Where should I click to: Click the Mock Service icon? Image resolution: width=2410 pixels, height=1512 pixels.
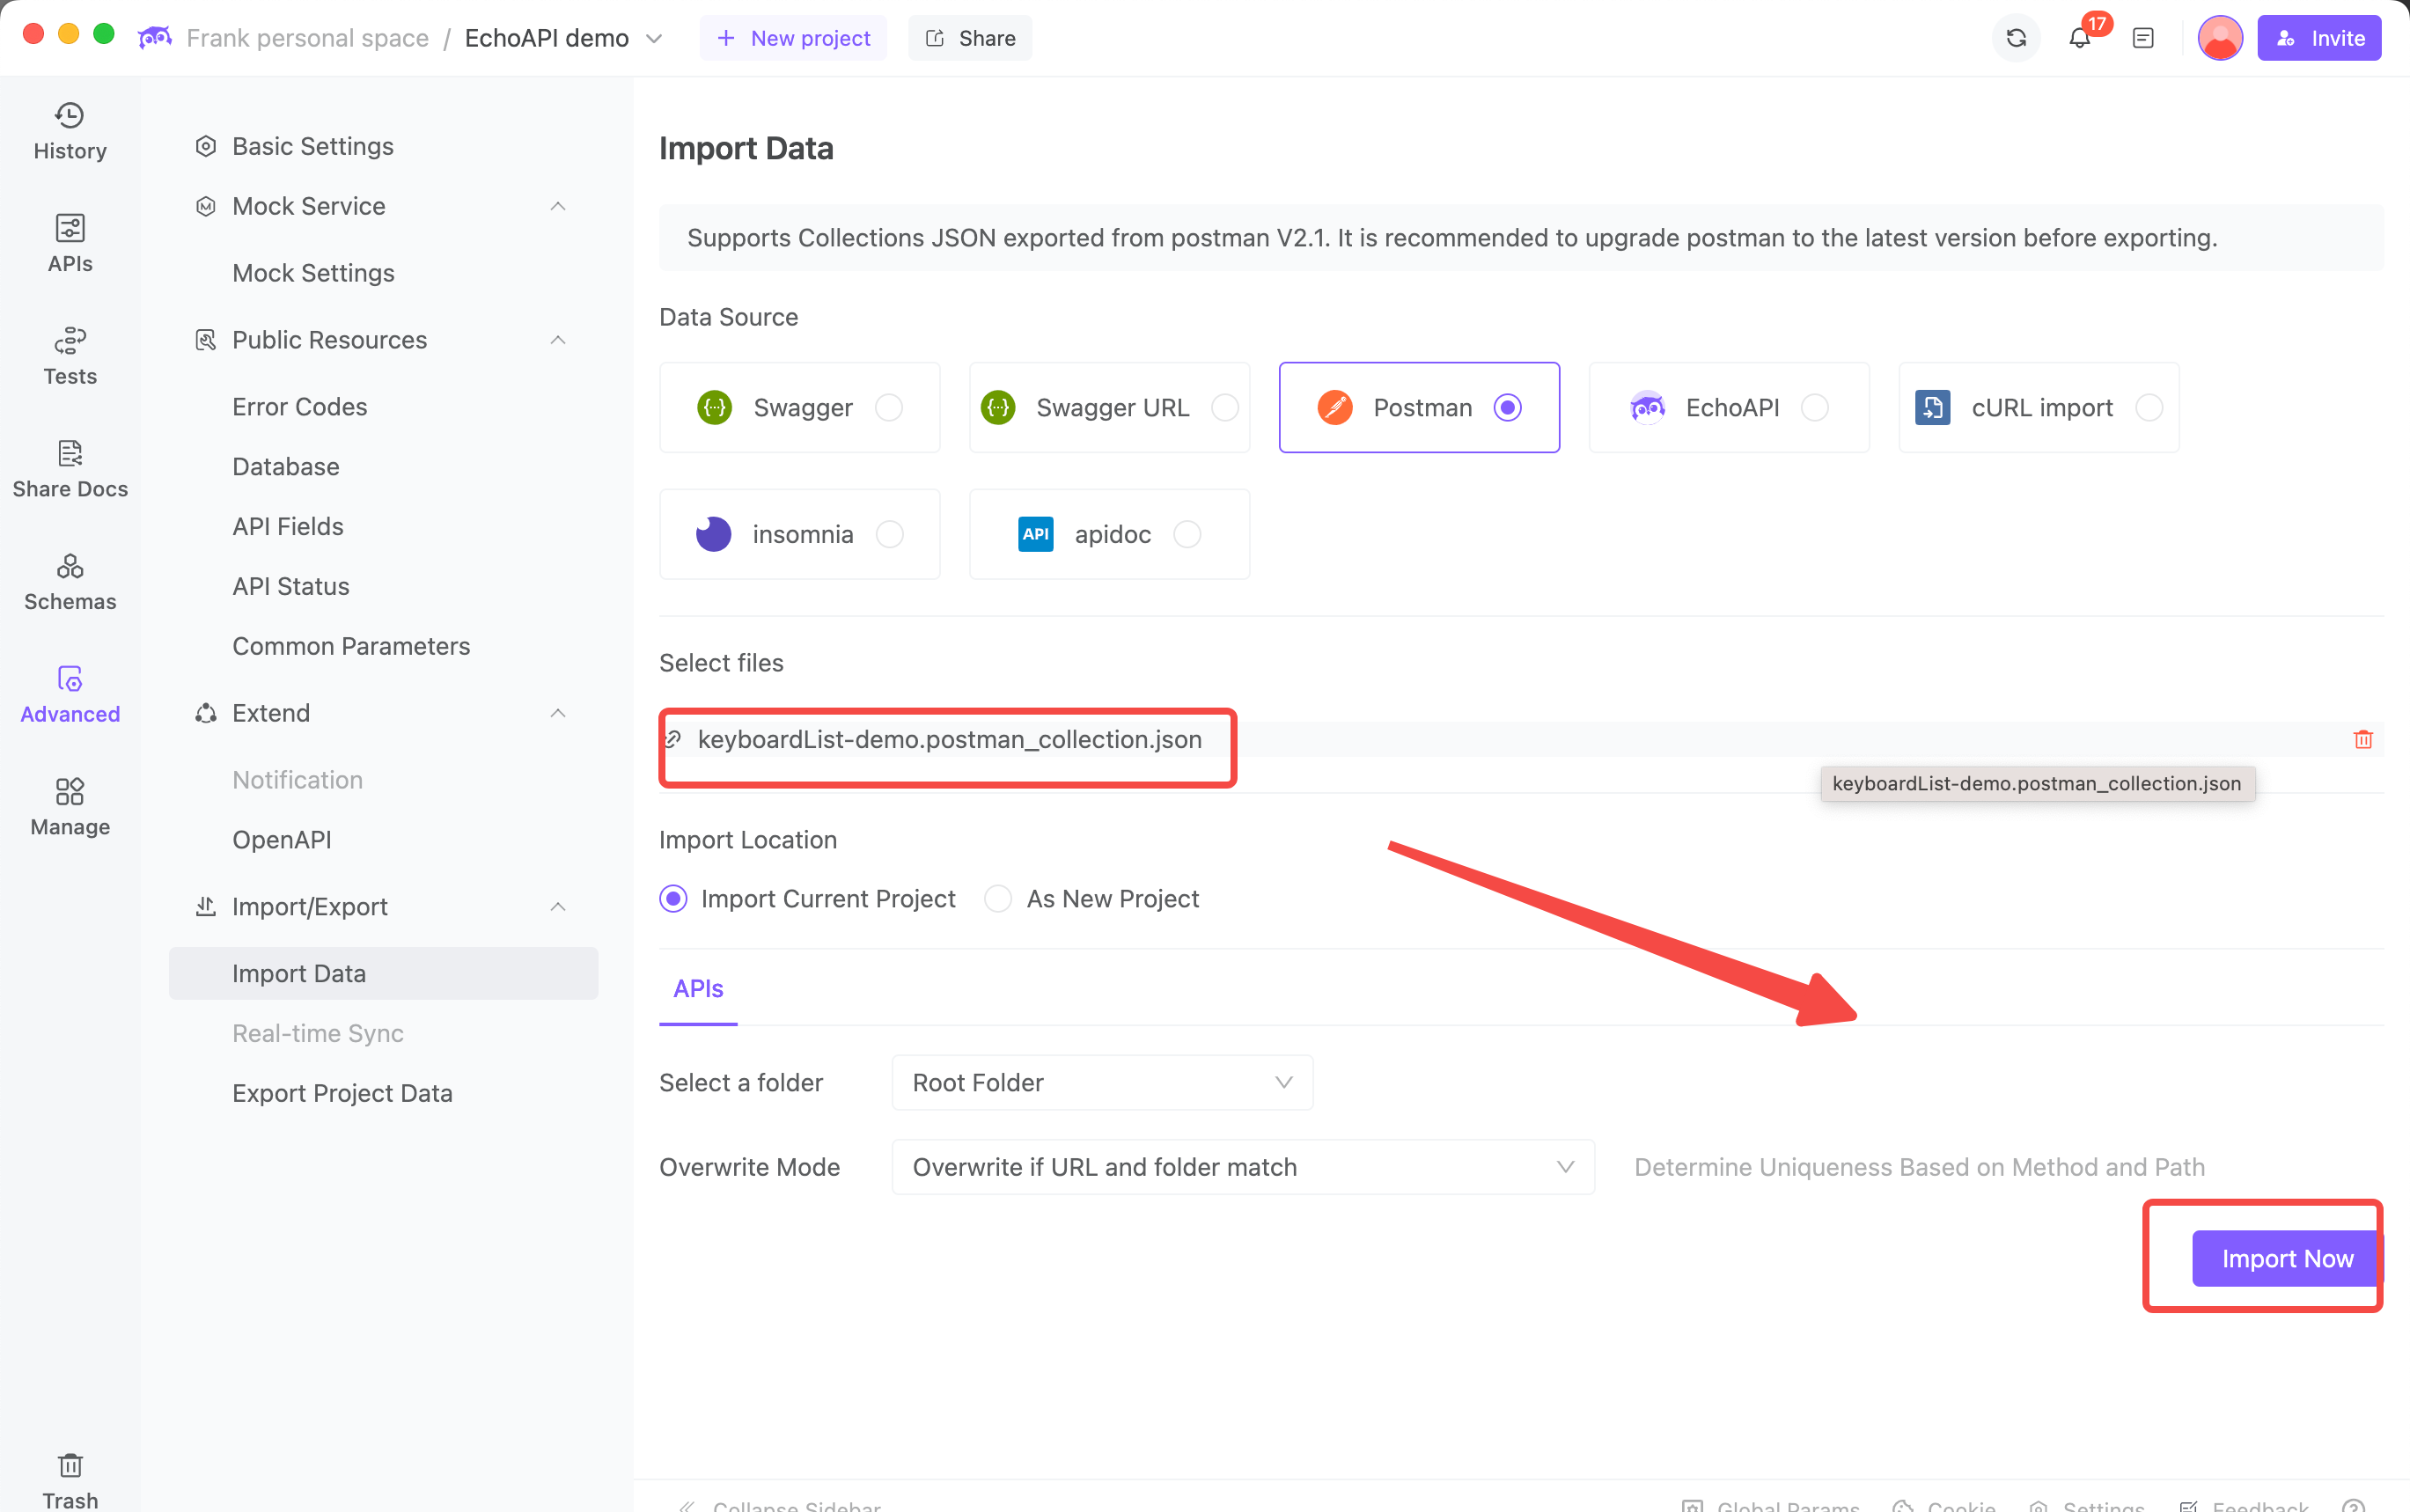[205, 206]
